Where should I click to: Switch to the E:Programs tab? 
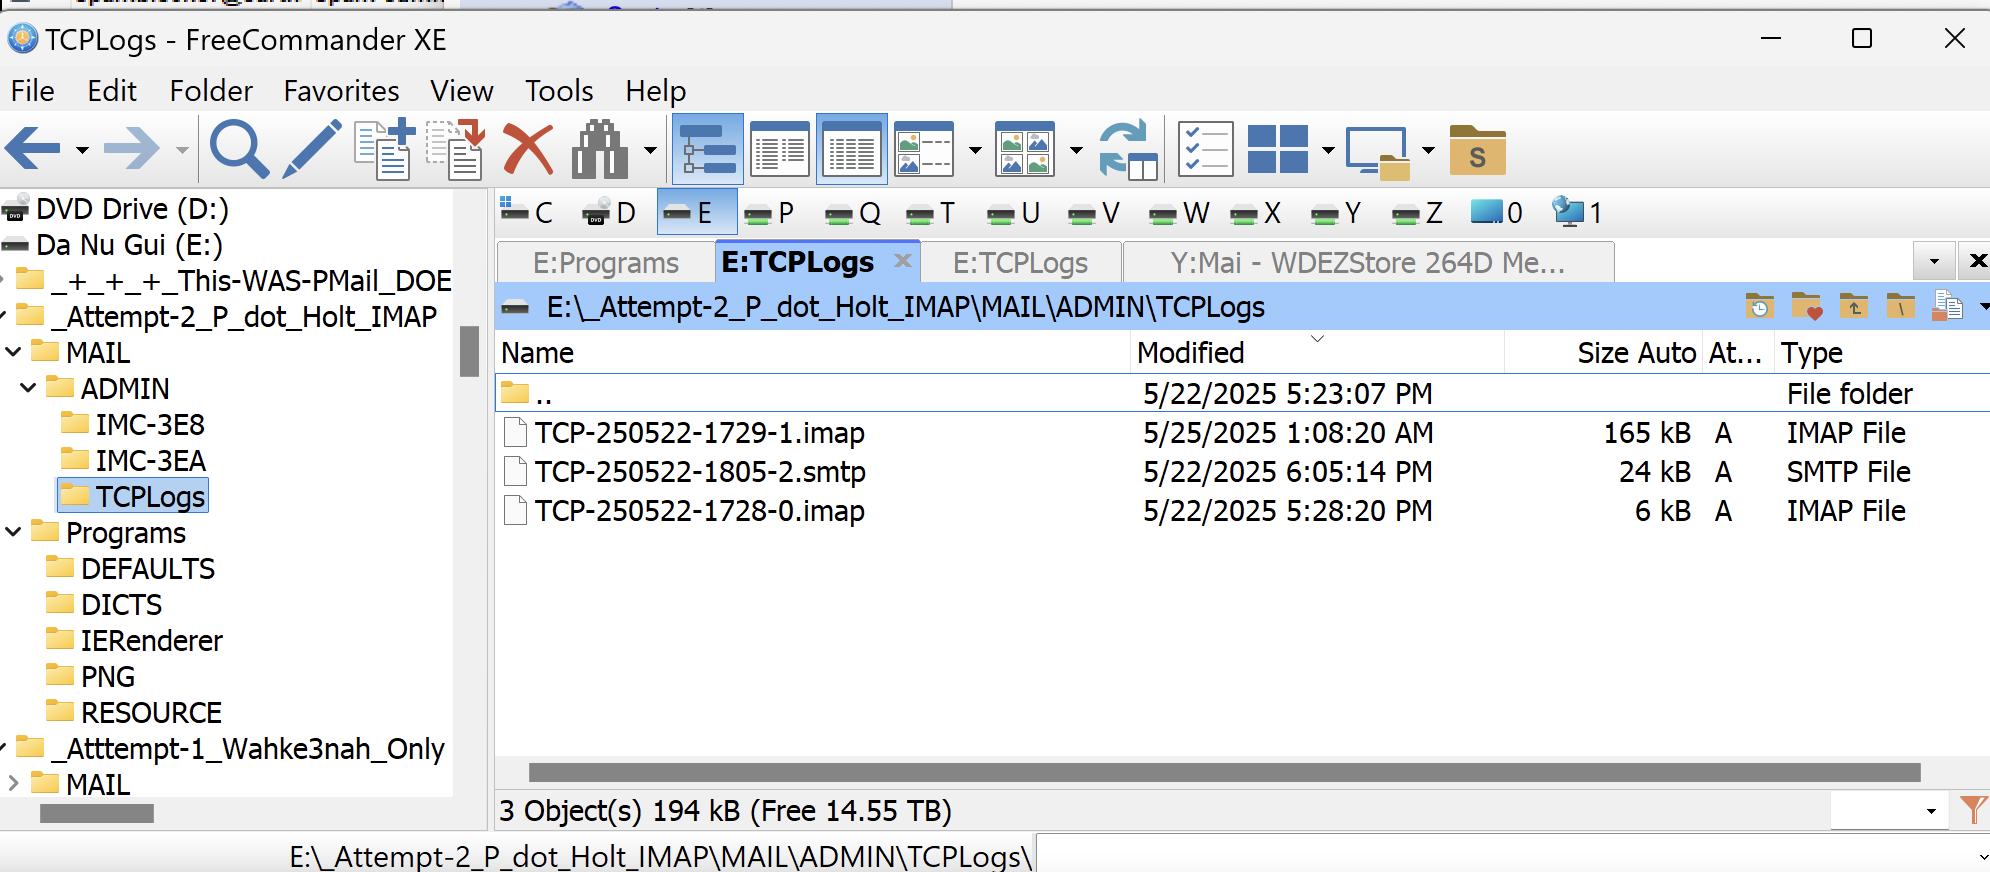point(605,263)
